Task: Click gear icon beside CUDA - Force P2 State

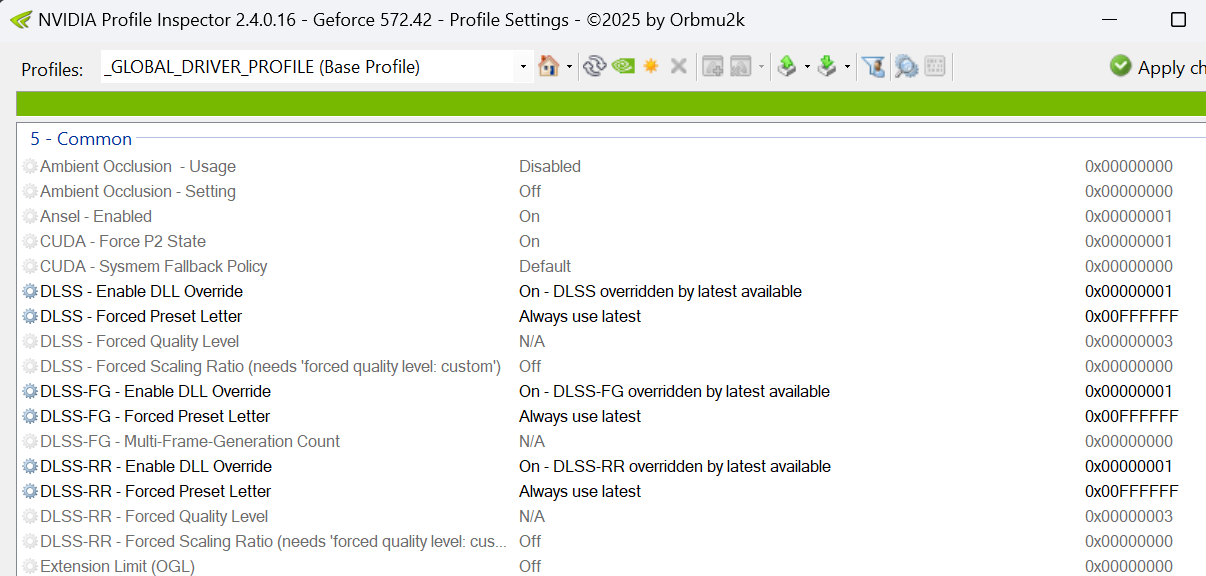Action: coord(30,242)
